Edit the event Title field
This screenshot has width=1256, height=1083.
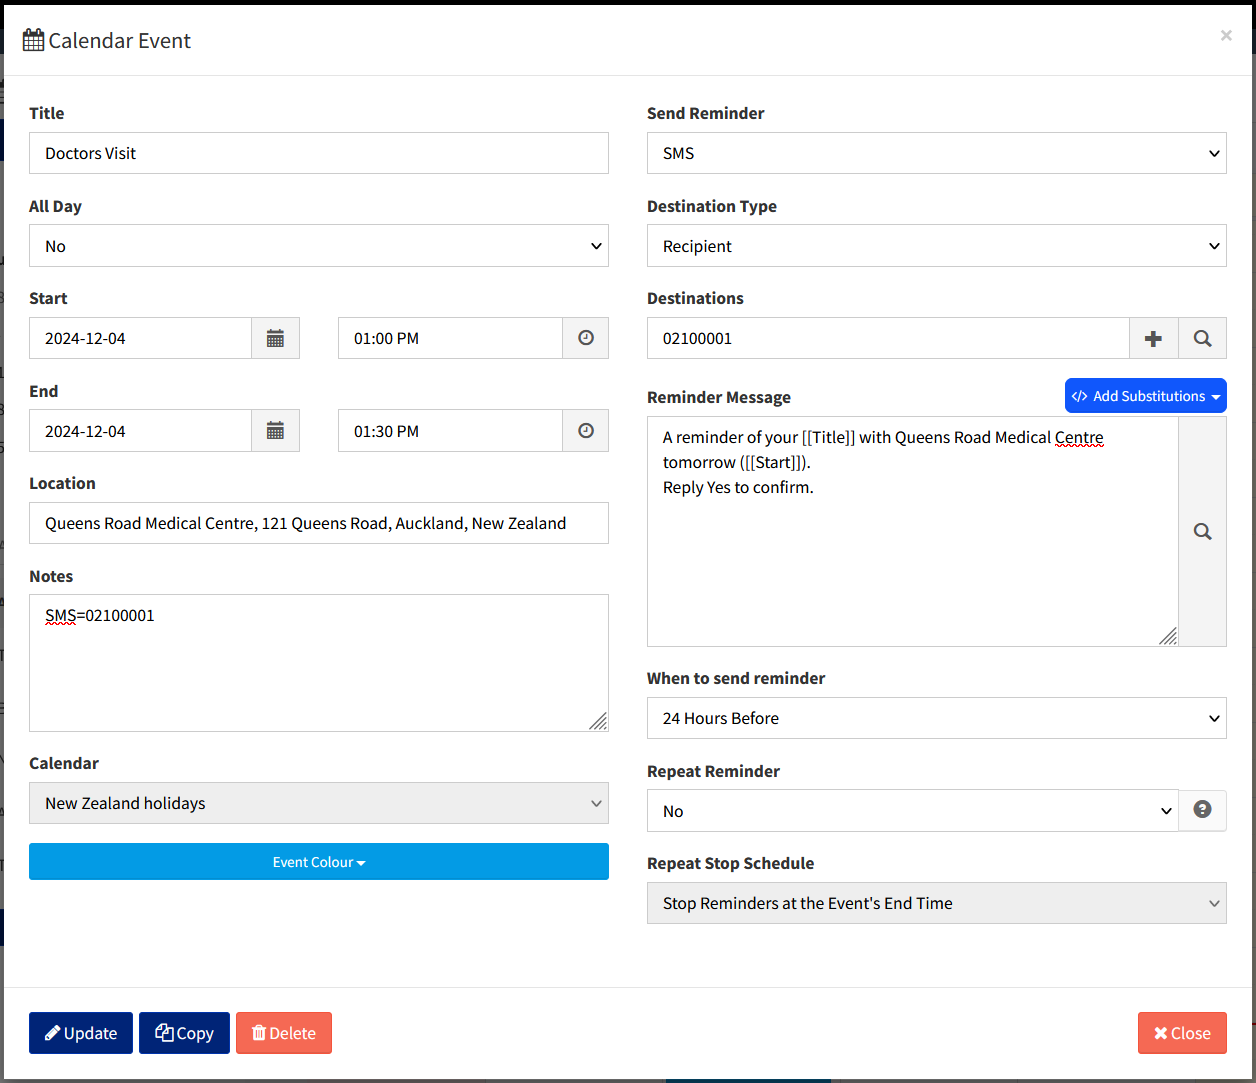(318, 152)
